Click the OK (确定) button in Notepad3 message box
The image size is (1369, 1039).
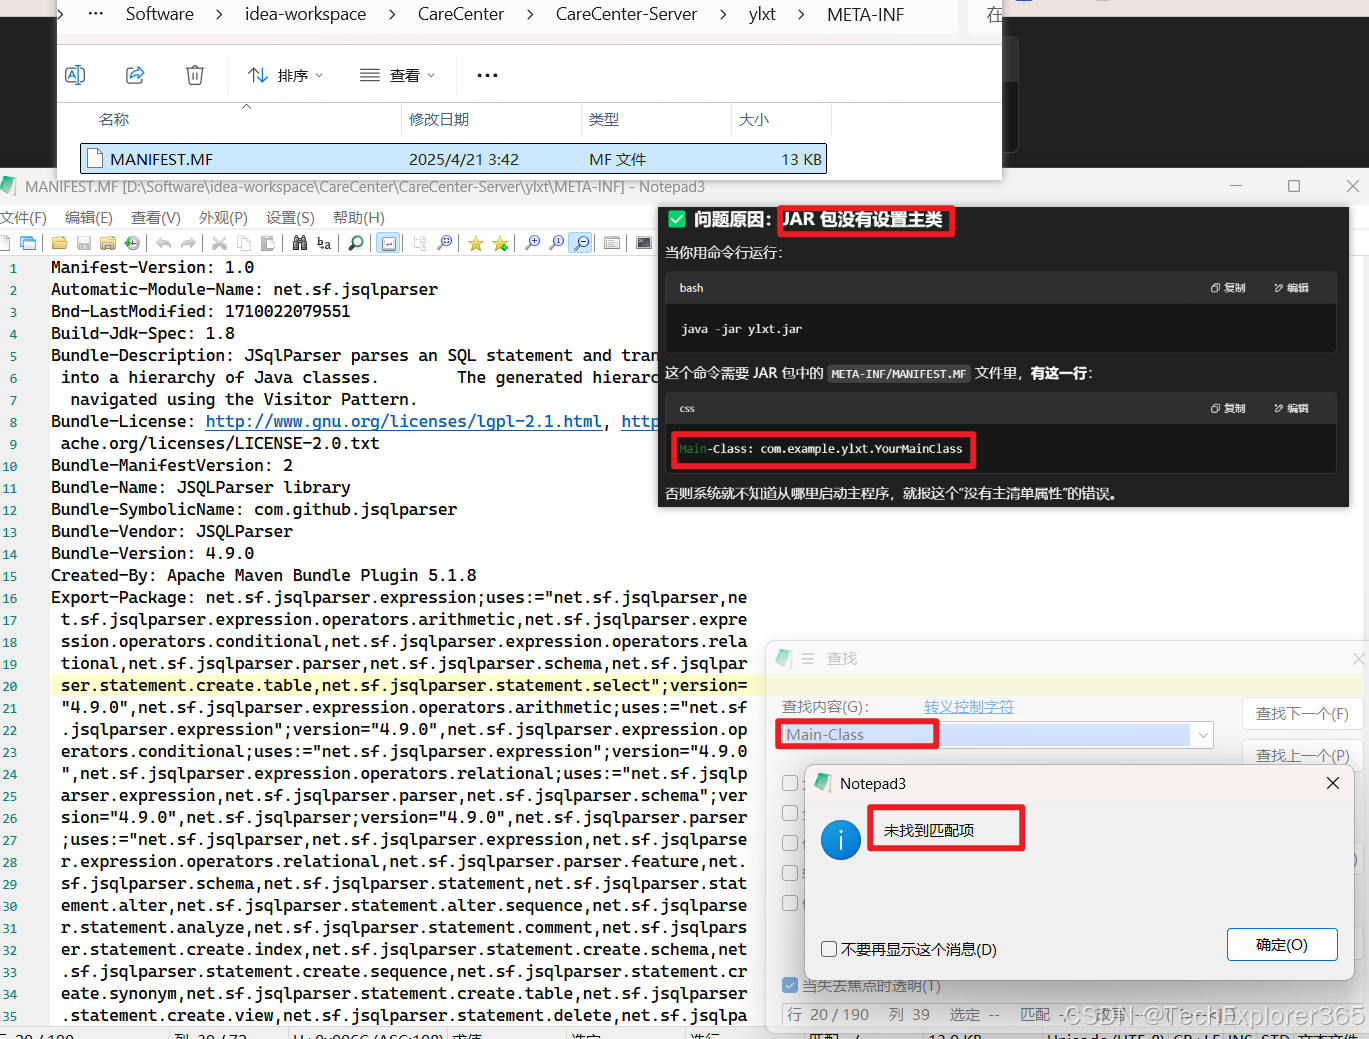click(1282, 944)
